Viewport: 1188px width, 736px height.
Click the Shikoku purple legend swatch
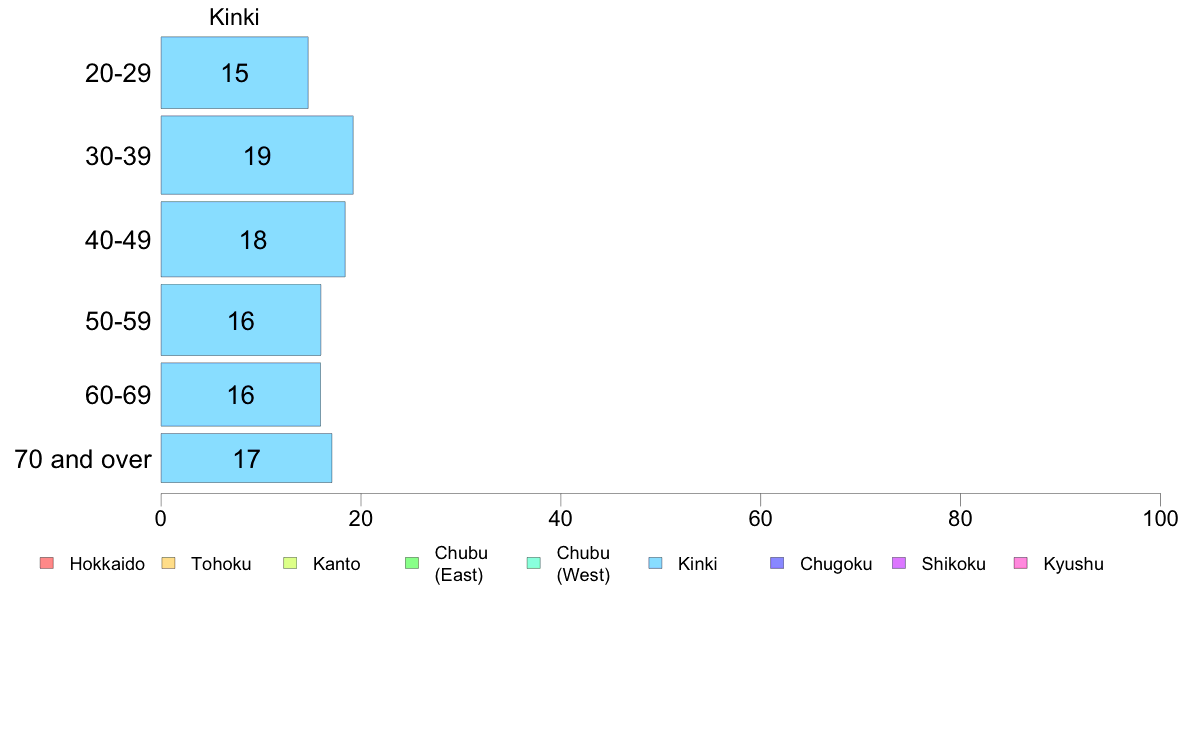tap(899, 563)
